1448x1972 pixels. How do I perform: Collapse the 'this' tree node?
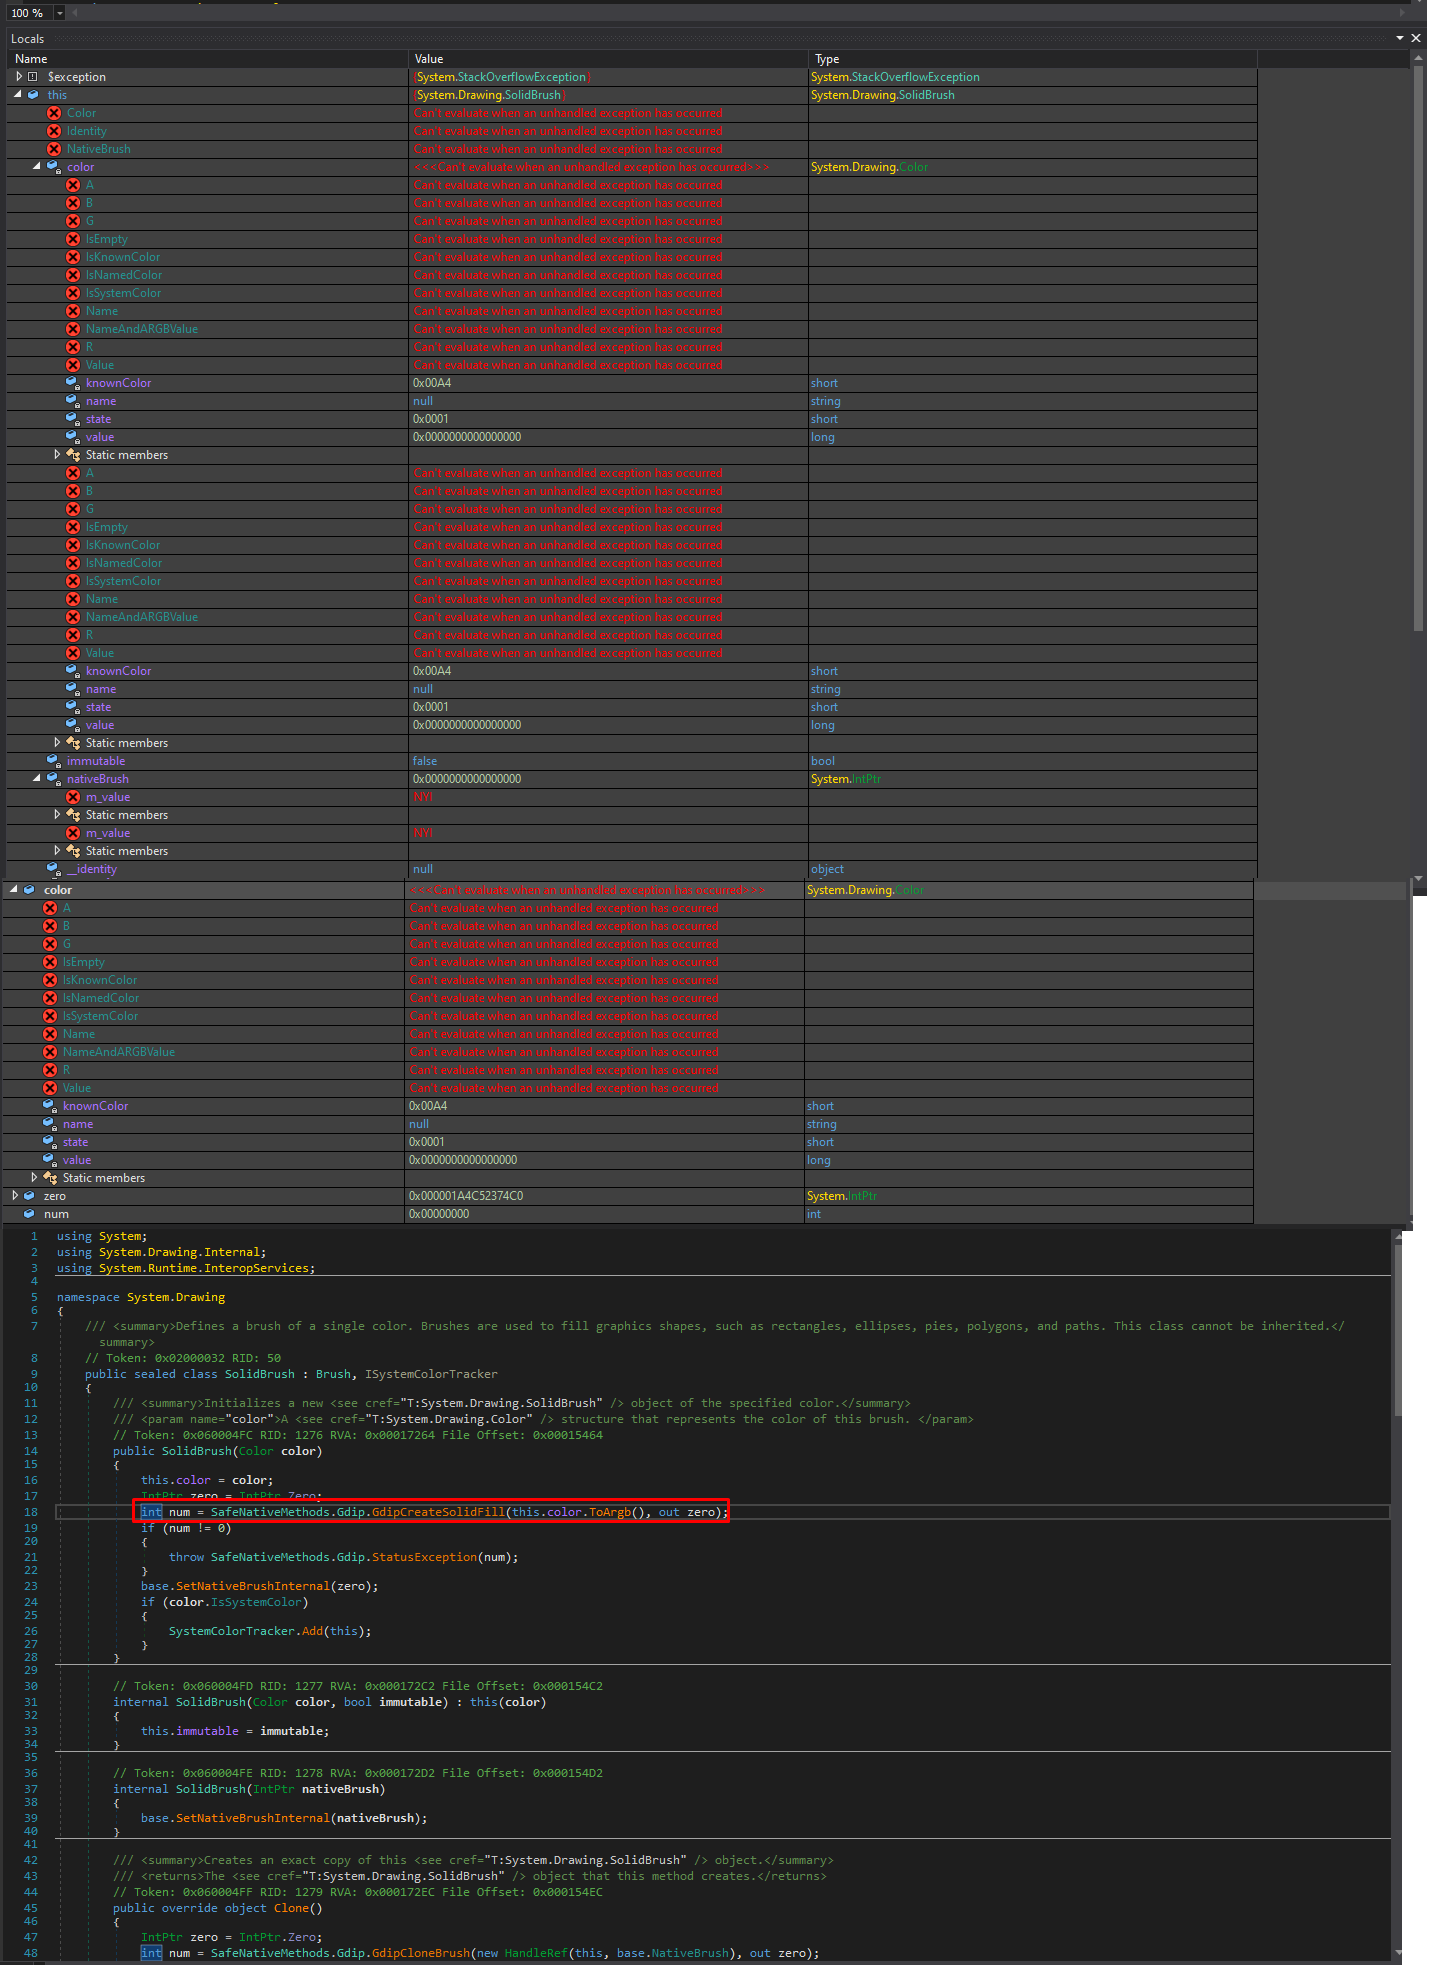18,95
